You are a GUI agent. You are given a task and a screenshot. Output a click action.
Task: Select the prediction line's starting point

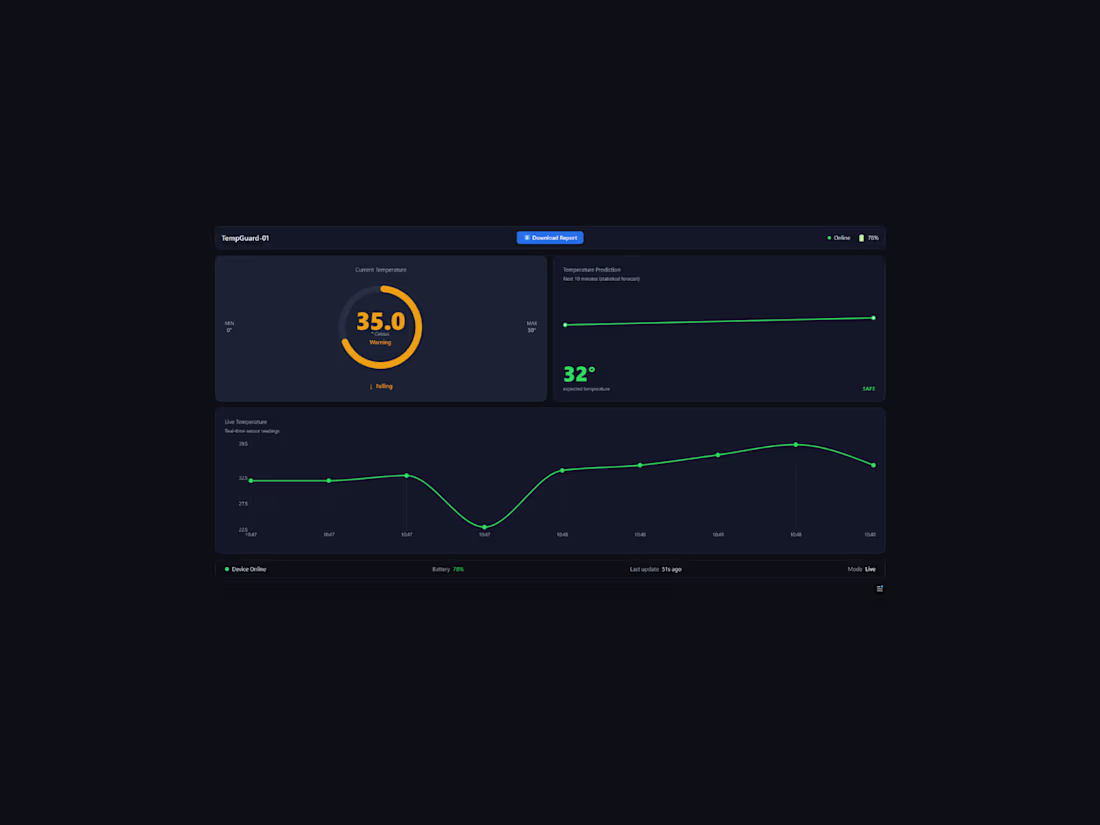pos(565,325)
